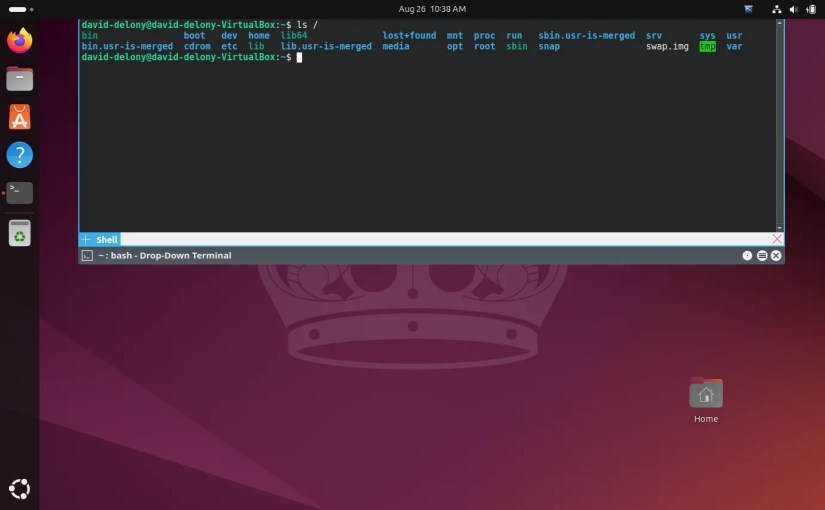Click the "srv" directory name
The width and height of the screenshot is (825, 510).
(654, 35)
